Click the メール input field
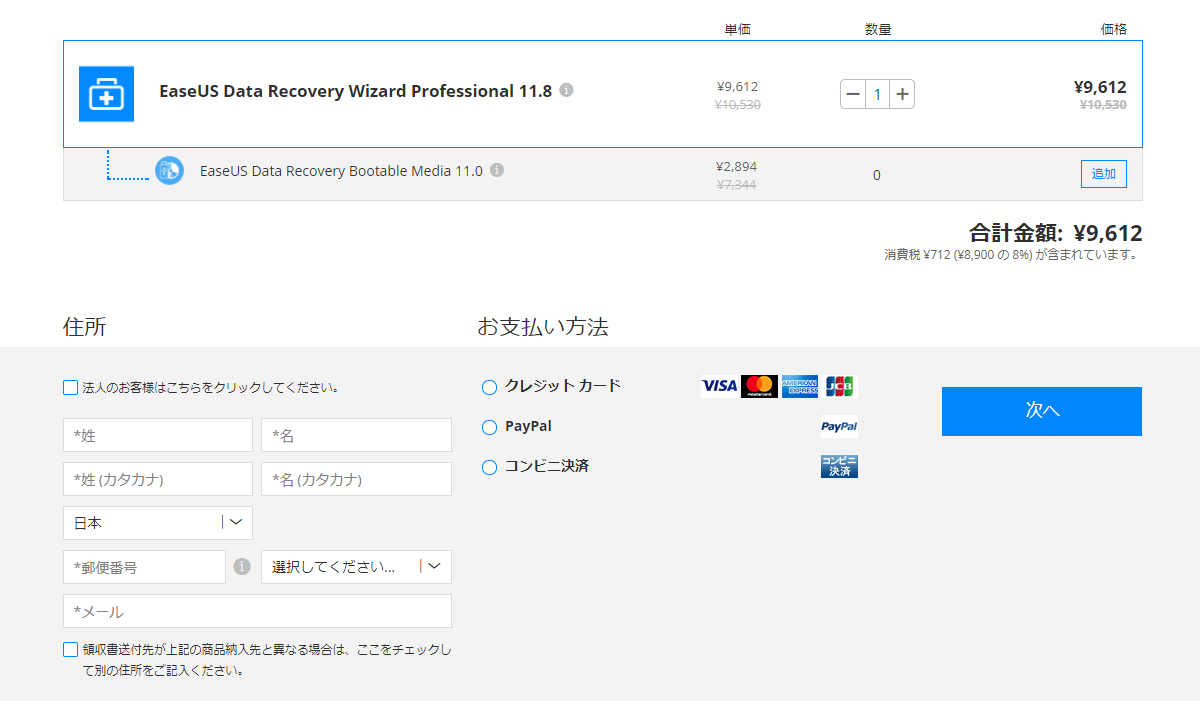The width and height of the screenshot is (1200, 701). tap(257, 611)
